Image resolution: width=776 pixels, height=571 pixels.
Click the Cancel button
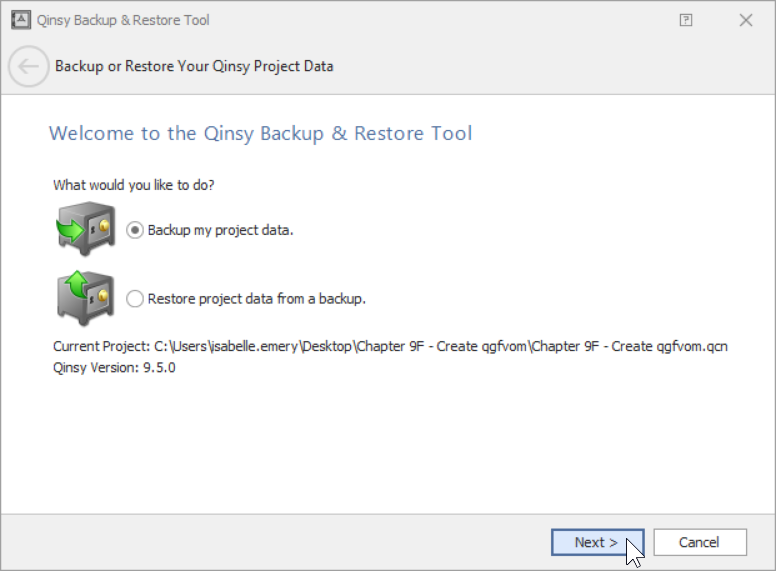click(x=699, y=542)
